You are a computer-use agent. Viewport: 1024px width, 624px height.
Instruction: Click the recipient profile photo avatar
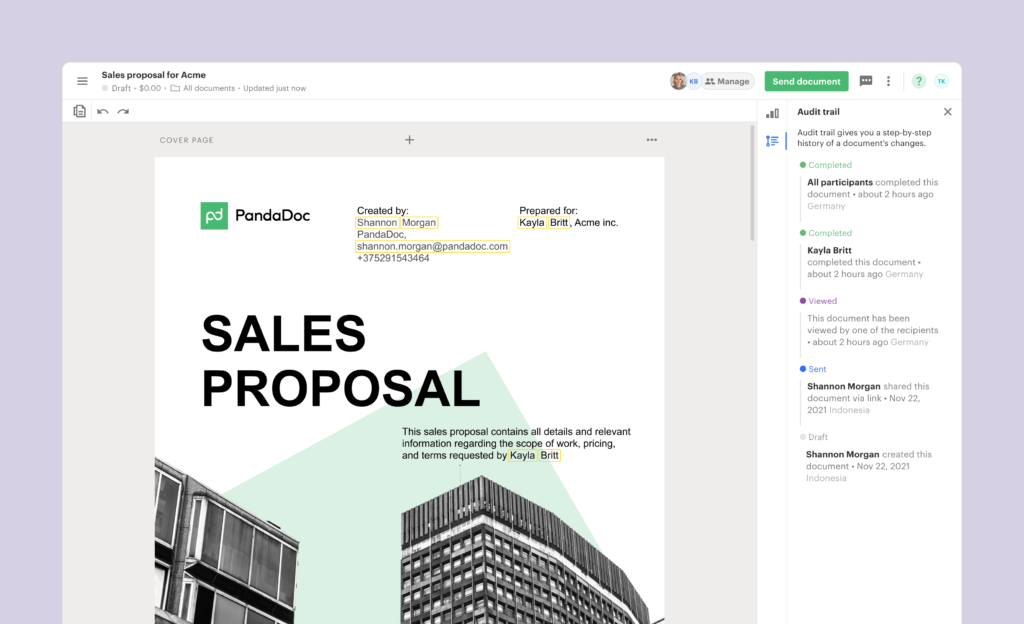tap(679, 81)
